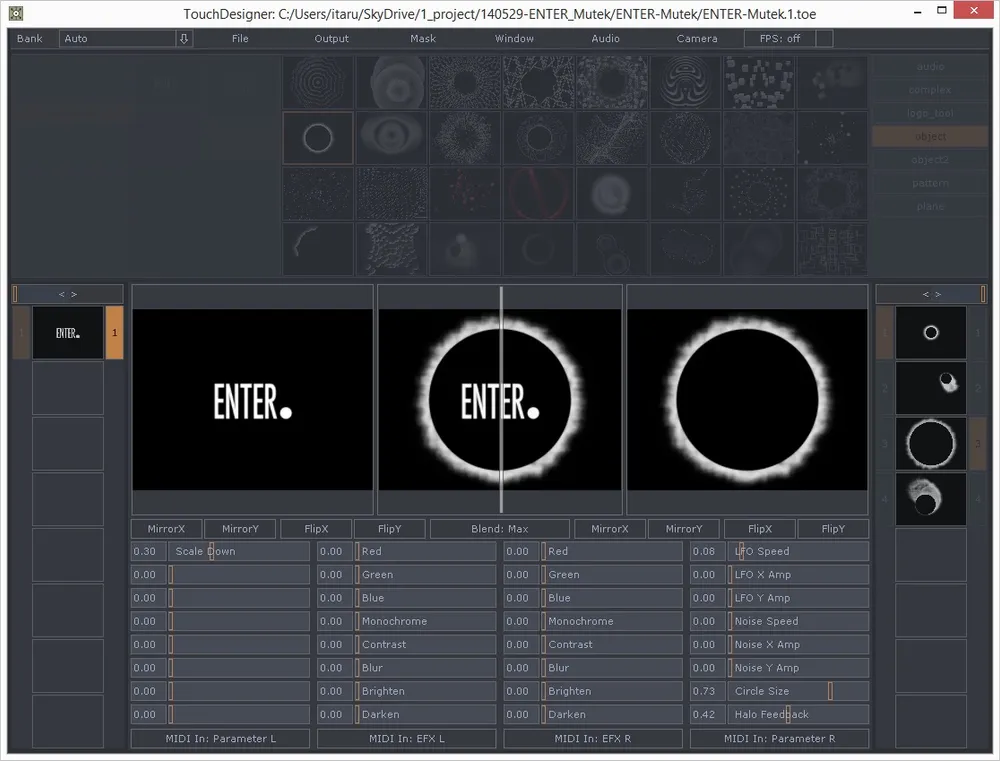Adjust the Halo Feedback slider
The image size is (1000, 761).
(798, 714)
